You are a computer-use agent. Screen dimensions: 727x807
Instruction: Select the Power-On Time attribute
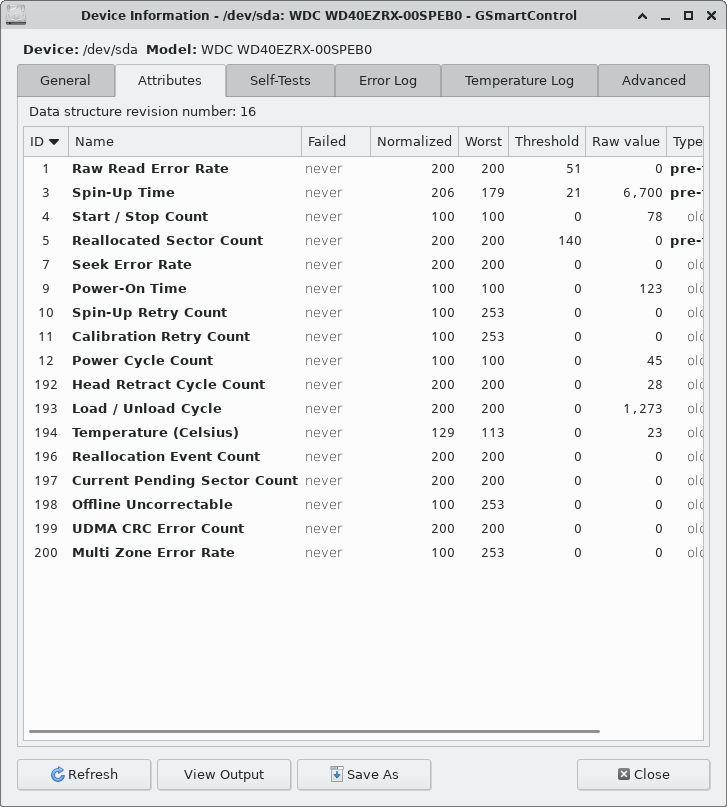click(363, 289)
